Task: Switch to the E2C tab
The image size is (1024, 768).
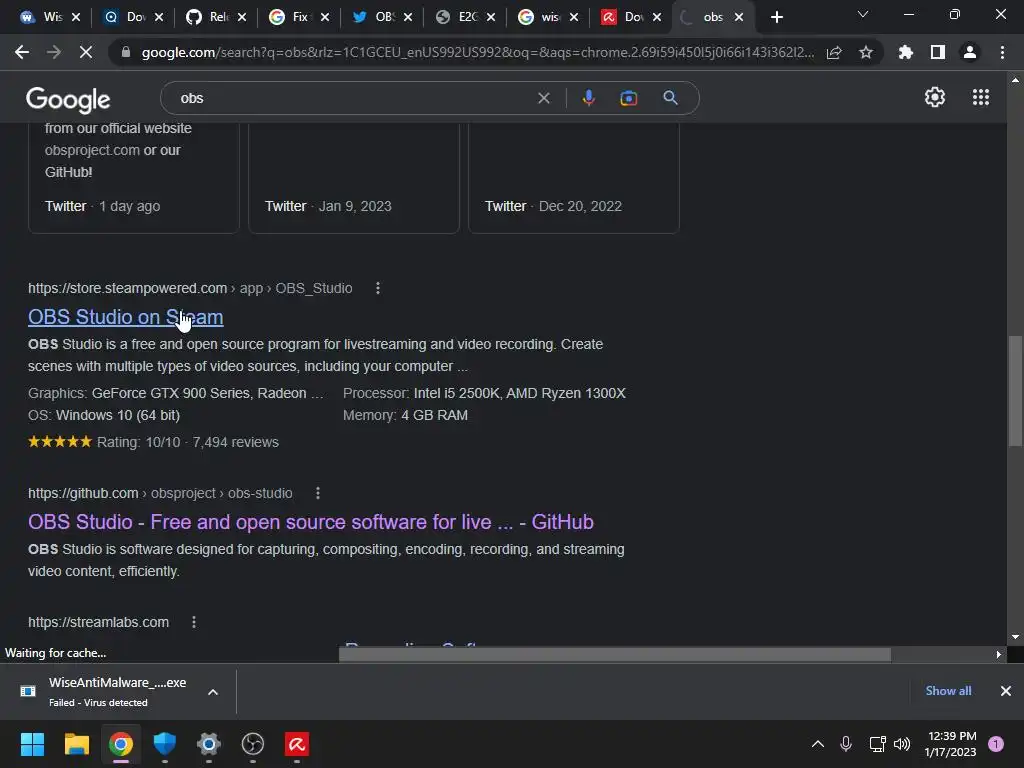Action: tap(458, 17)
